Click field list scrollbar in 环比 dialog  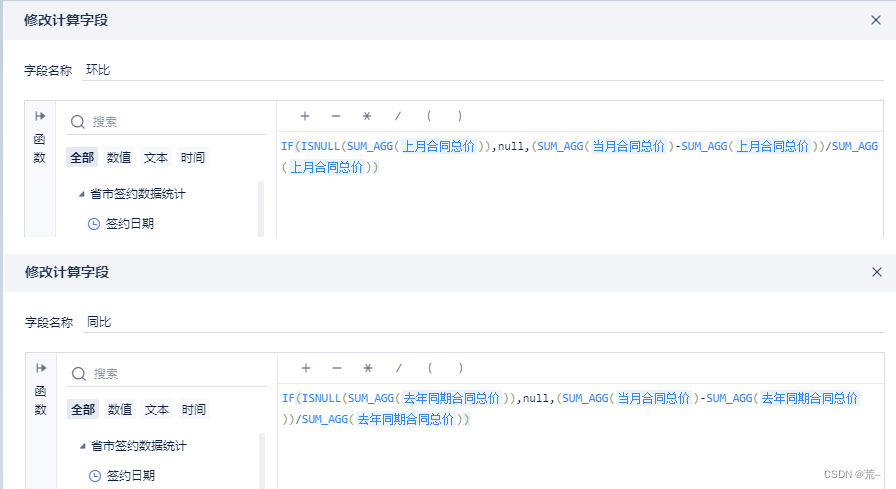pos(261,209)
